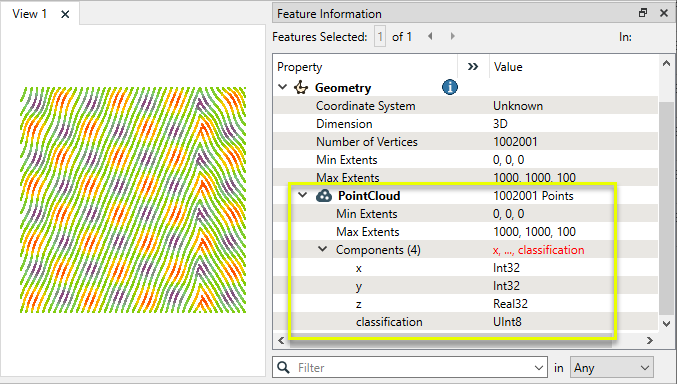The image size is (677, 384).
Task: Click the vertical scrollbar down arrow
Action: (x=666, y=324)
